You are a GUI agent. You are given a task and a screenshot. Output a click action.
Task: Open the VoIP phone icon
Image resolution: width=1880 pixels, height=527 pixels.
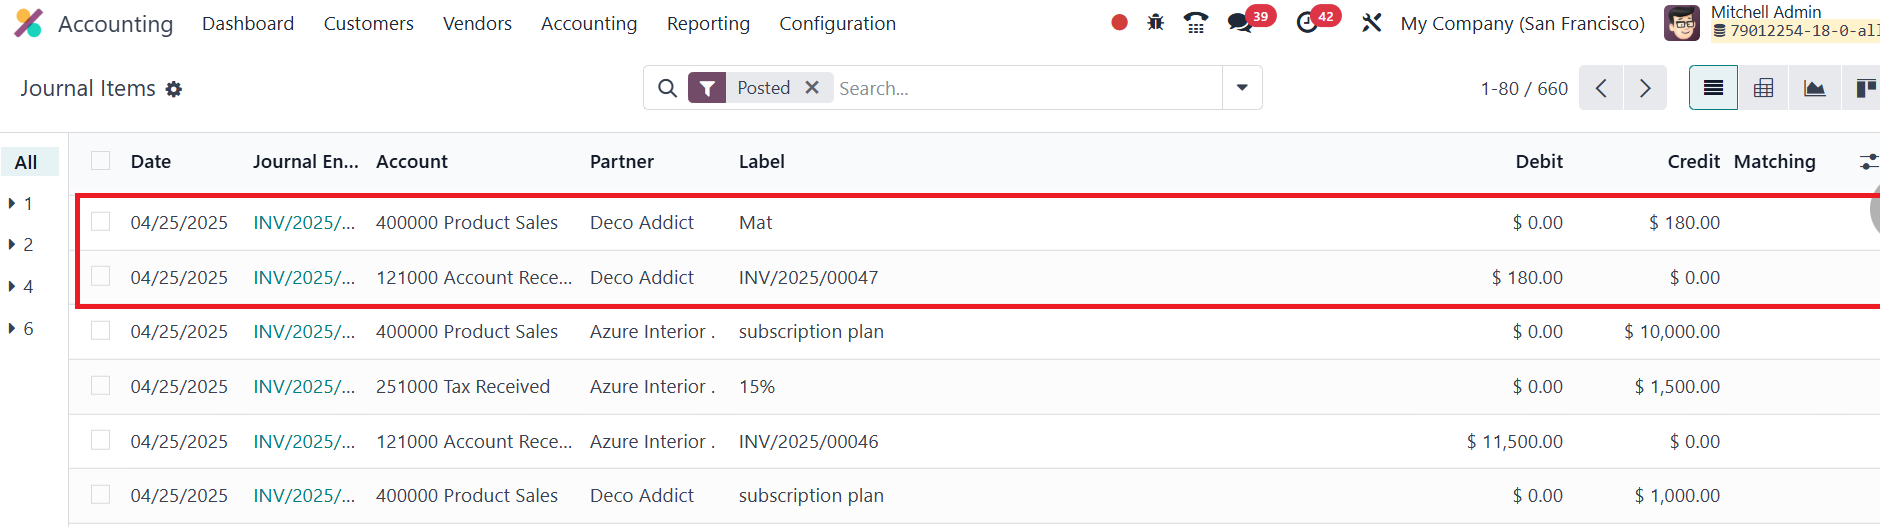coord(1195,22)
